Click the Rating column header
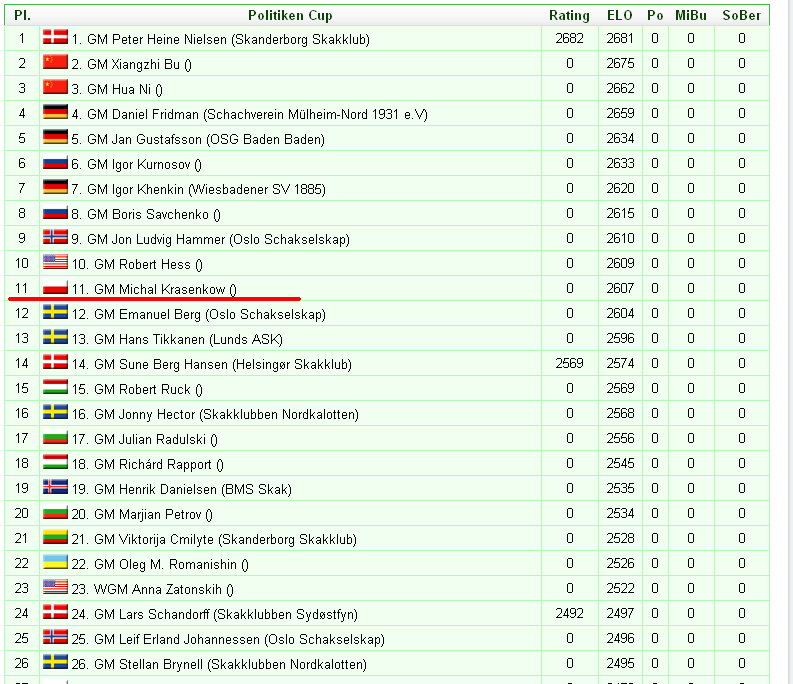793x684 pixels. pyautogui.click(x=569, y=15)
